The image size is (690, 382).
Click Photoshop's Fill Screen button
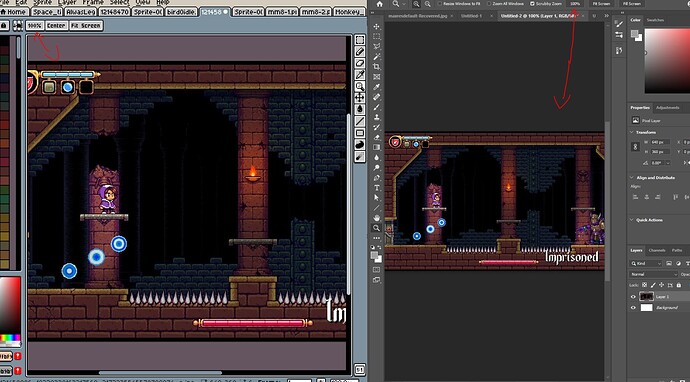(632, 4)
